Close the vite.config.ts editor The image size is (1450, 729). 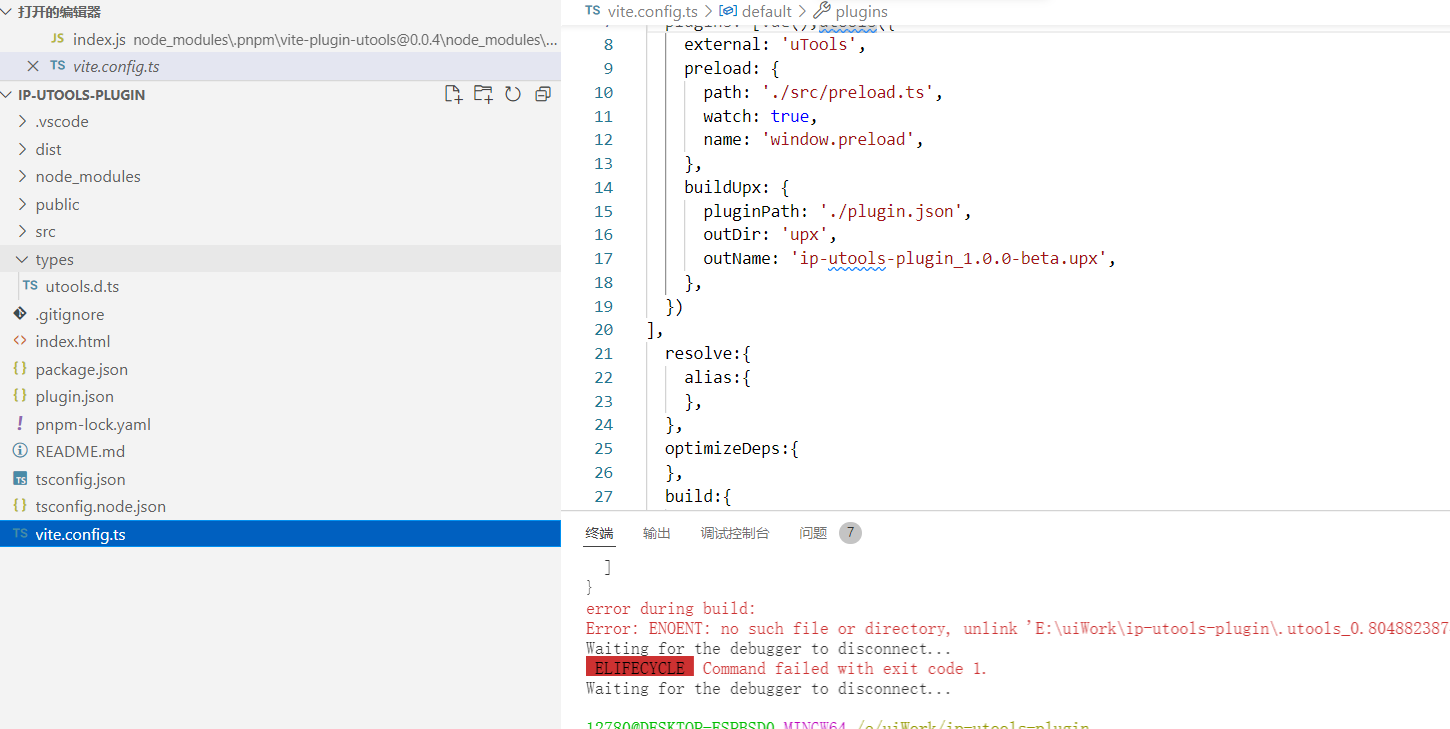[33, 66]
